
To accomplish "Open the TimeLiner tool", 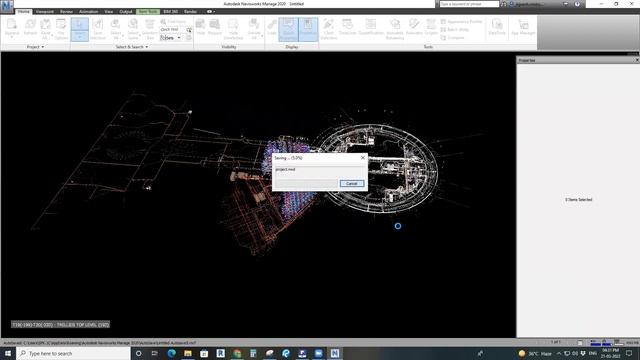I will [x=347, y=27].
